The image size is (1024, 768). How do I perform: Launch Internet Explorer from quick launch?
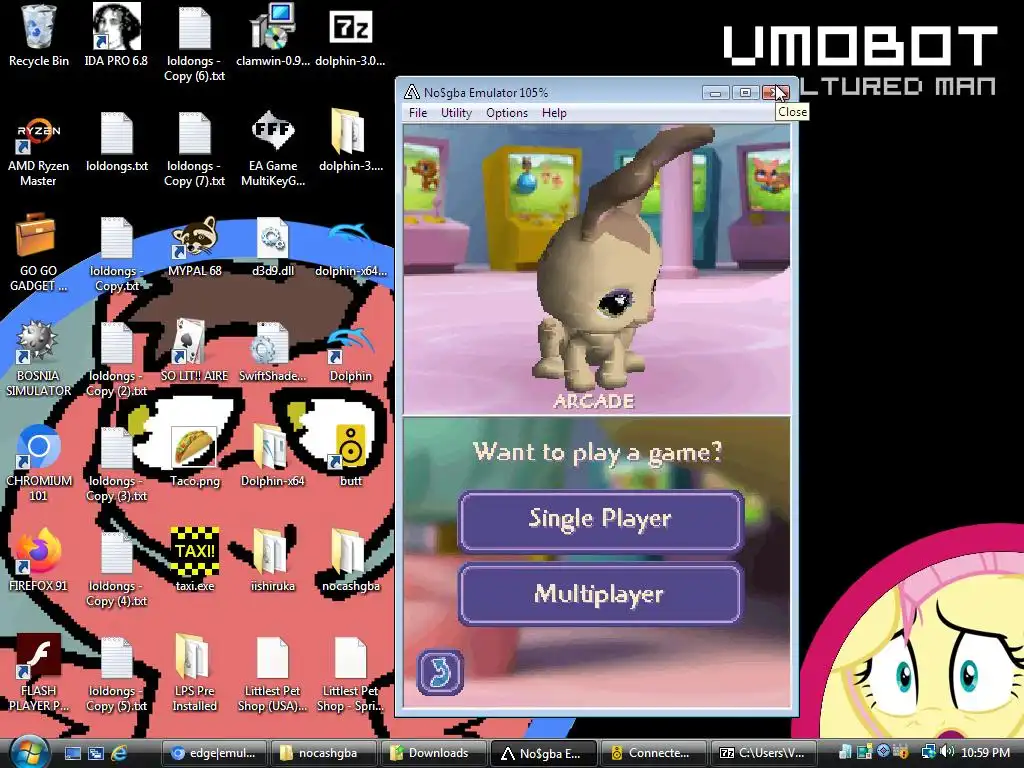[x=119, y=753]
